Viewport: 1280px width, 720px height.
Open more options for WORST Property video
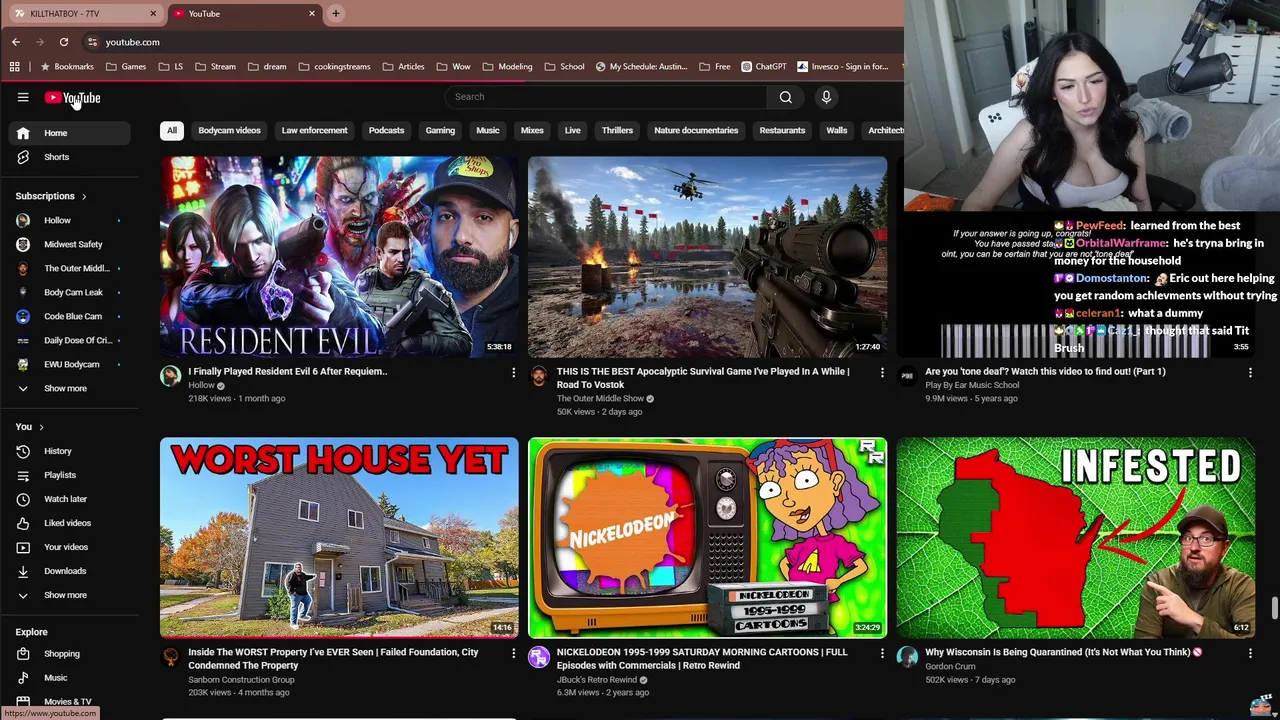point(514,653)
